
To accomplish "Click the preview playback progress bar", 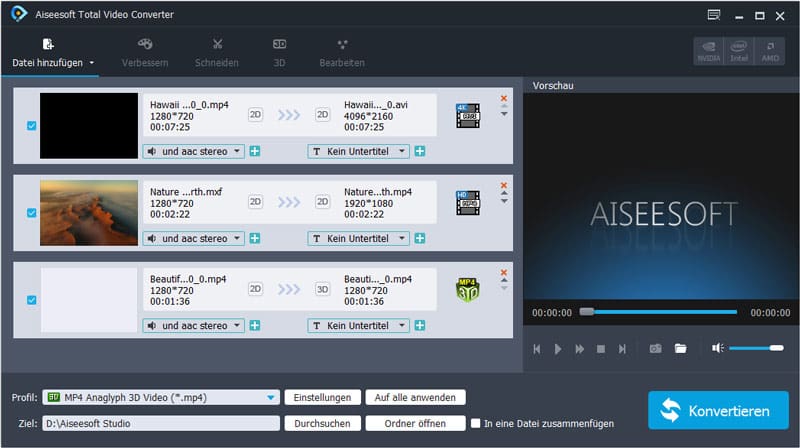I will pos(658,312).
